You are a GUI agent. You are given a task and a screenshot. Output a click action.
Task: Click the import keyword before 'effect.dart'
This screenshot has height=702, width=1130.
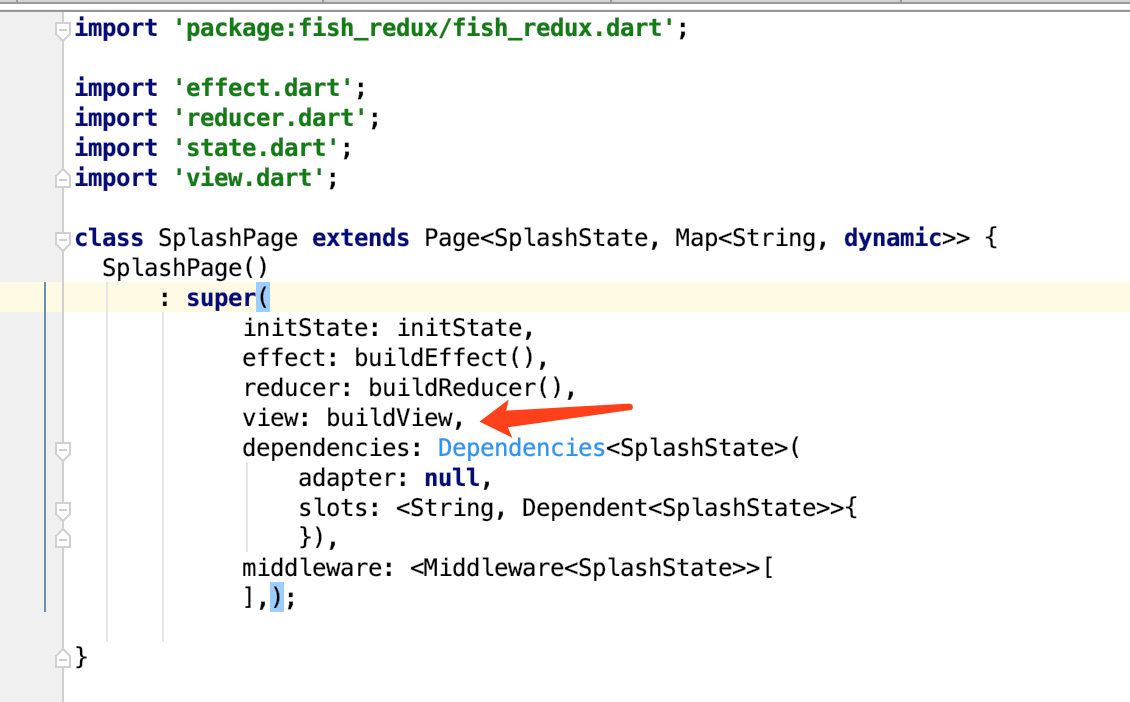[x=115, y=88]
